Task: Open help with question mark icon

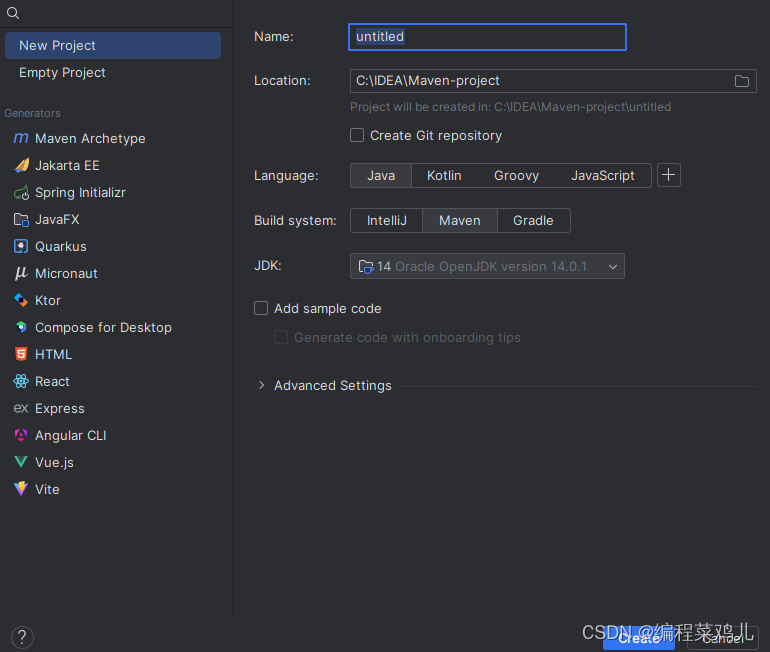Action: pos(22,637)
